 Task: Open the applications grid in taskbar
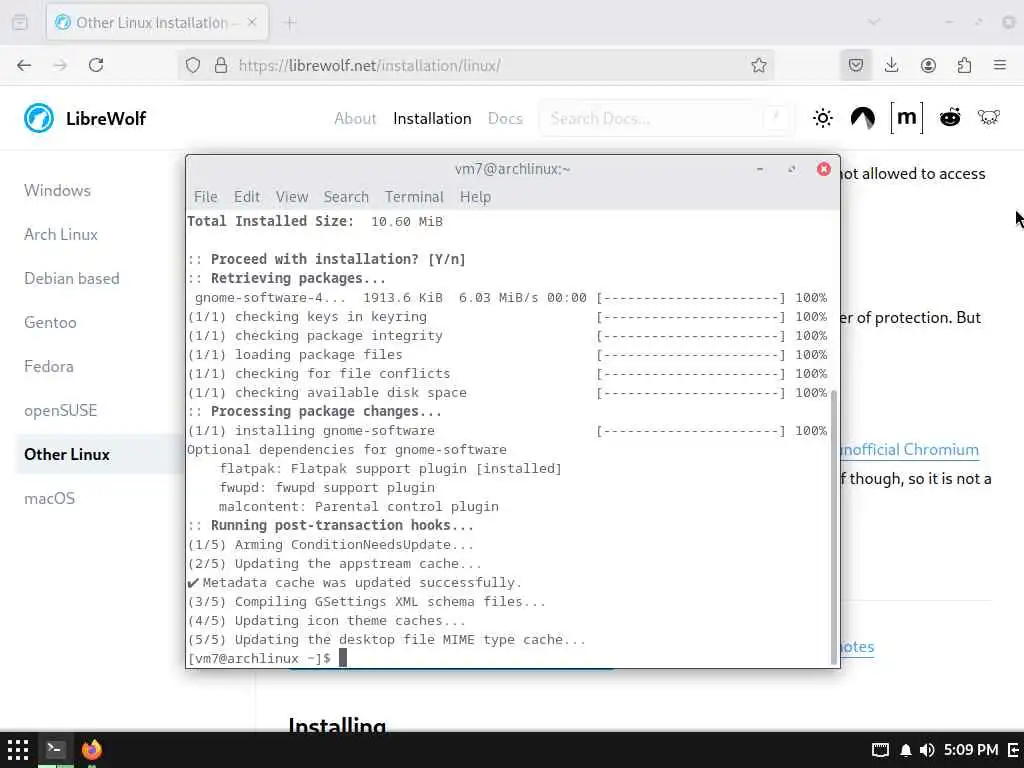click(18, 749)
